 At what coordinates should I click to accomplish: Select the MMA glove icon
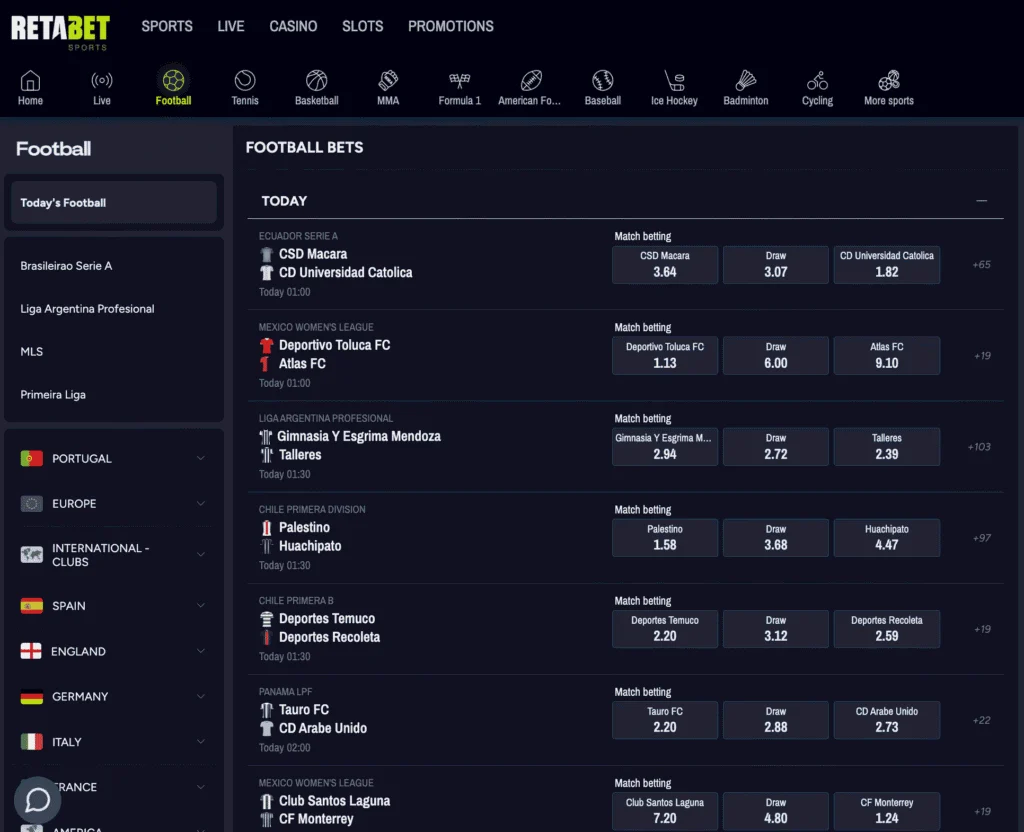point(388,80)
